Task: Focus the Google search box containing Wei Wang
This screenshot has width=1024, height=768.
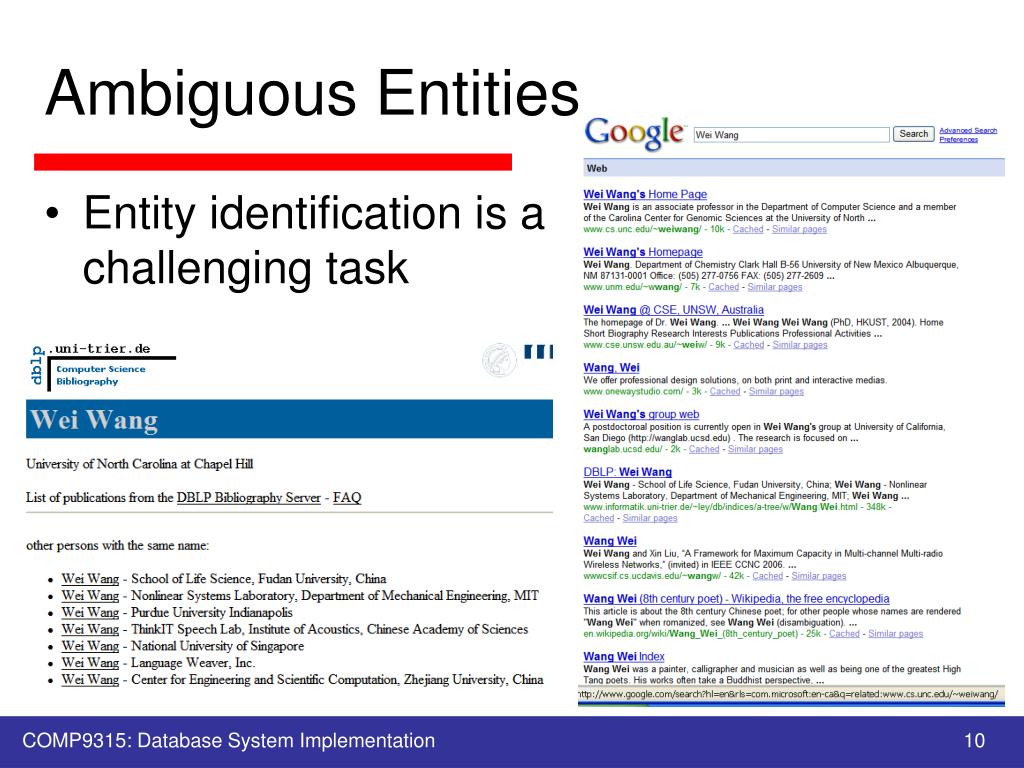Action: (x=791, y=135)
